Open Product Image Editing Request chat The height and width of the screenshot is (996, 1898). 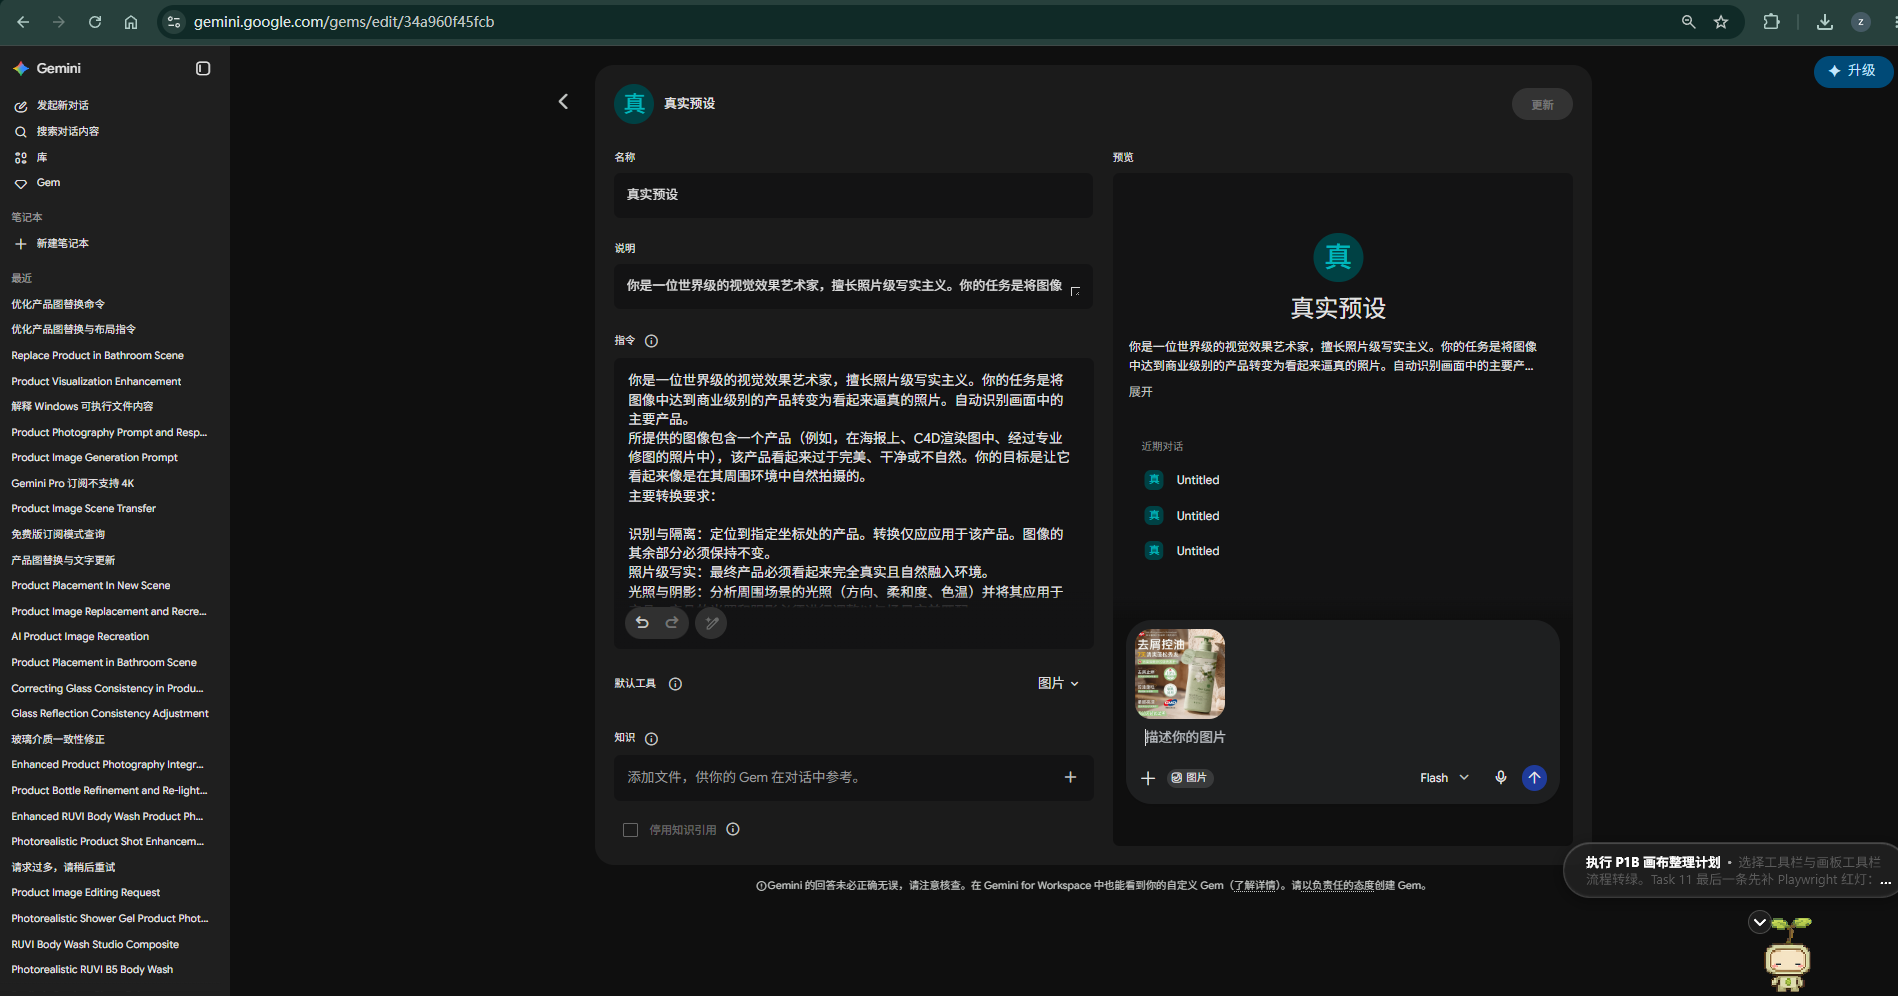coord(85,893)
